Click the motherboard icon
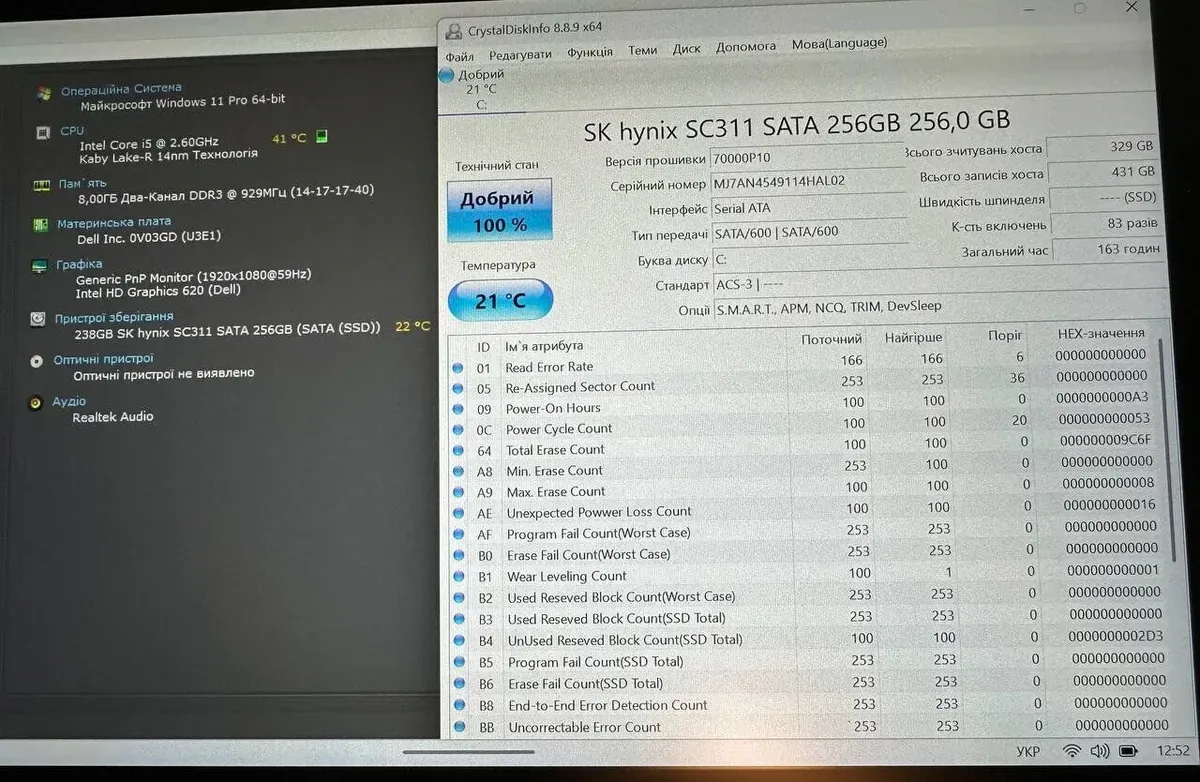The height and width of the screenshot is (782, 1200). pos(40,225)
